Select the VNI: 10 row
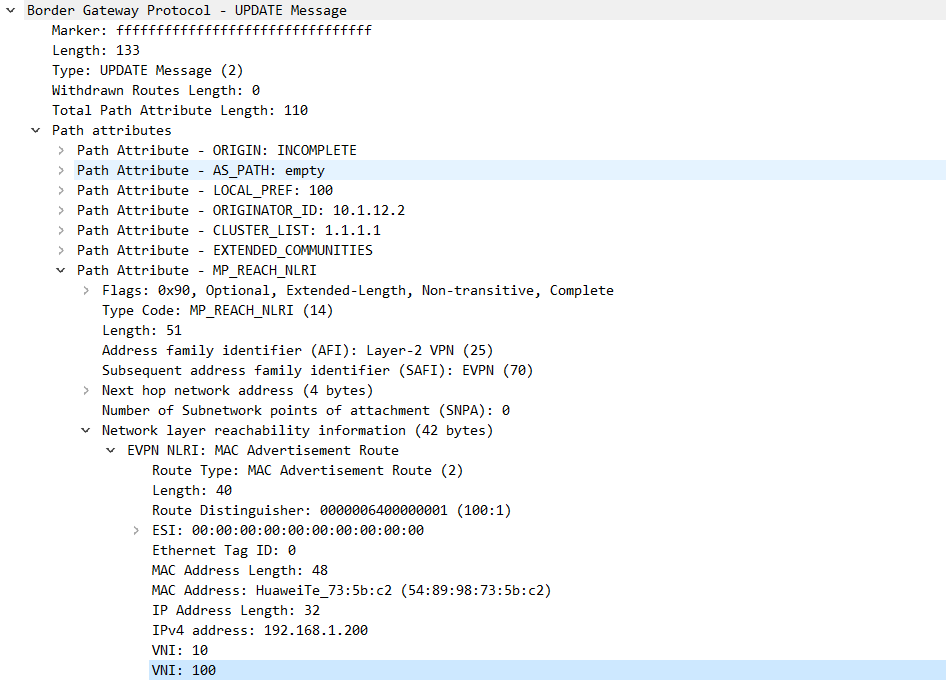This screenshot has width=946, height=681. tap(180, 650)
